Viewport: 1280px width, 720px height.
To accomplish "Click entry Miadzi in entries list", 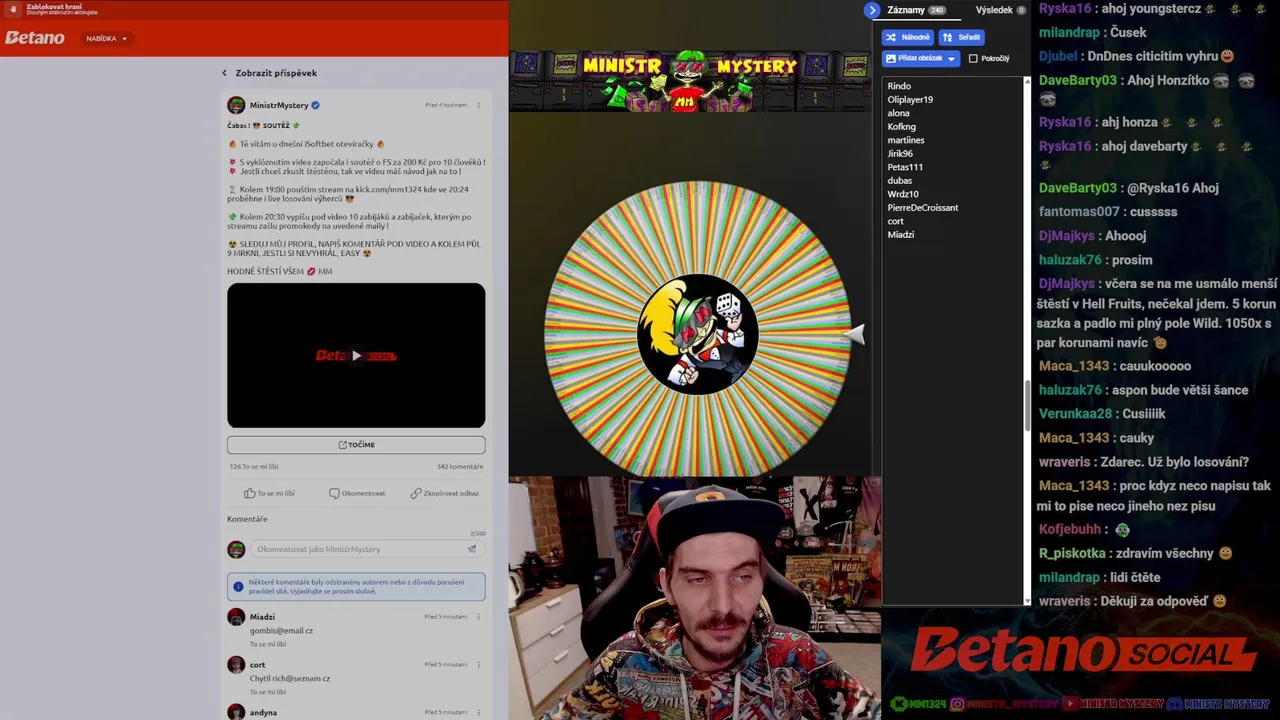I will [900, 235].
